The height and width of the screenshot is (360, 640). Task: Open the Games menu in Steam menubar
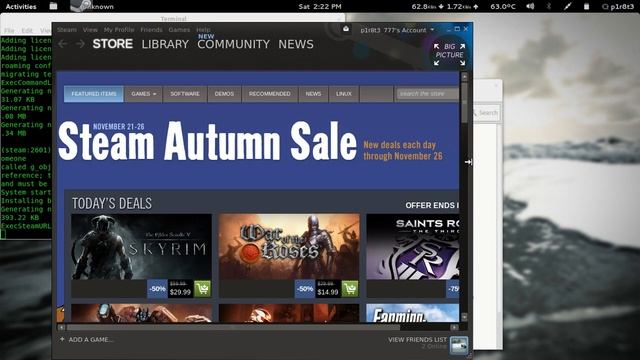179,30
